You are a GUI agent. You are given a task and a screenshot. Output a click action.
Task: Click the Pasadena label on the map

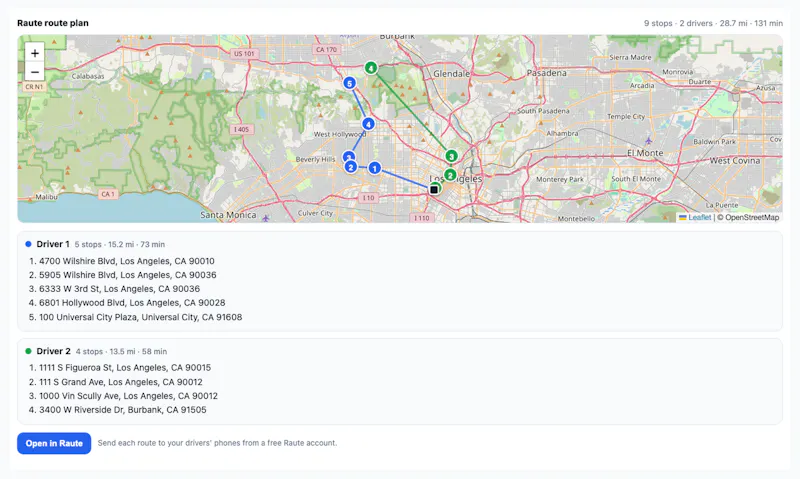546,73
